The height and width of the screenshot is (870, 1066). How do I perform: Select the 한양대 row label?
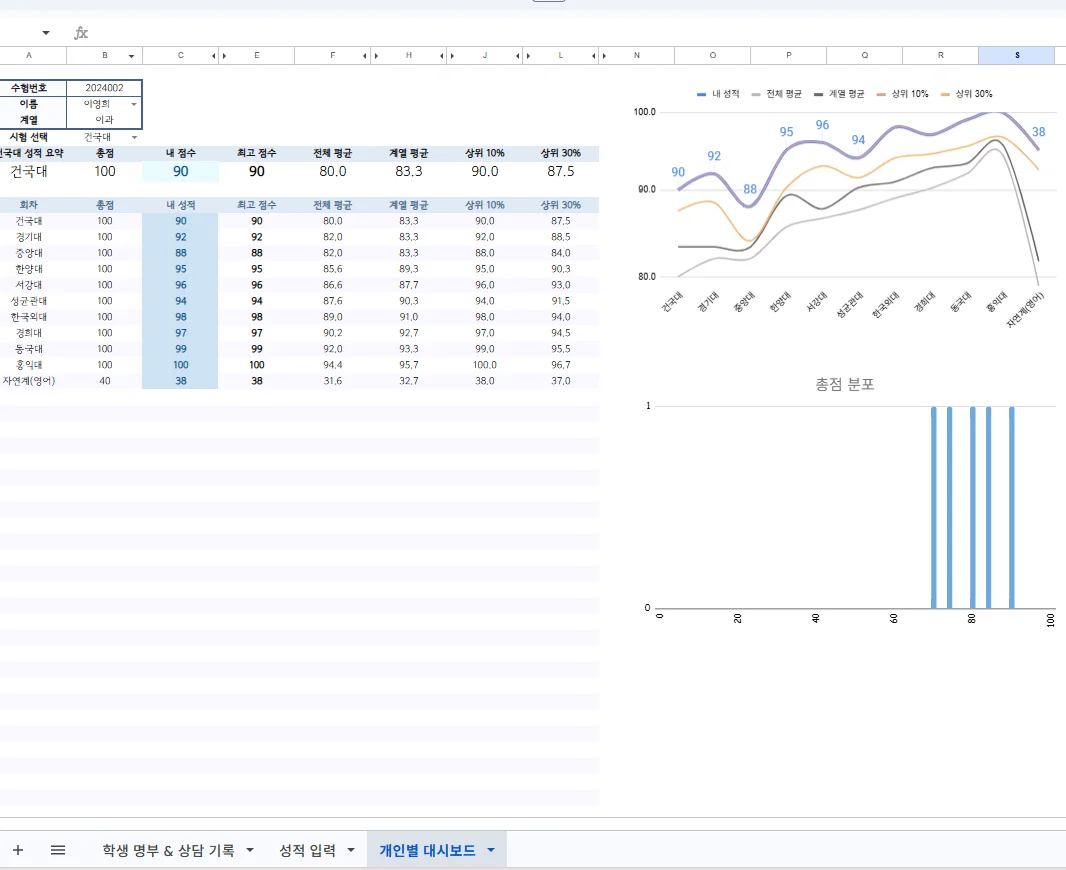[29, 268]
